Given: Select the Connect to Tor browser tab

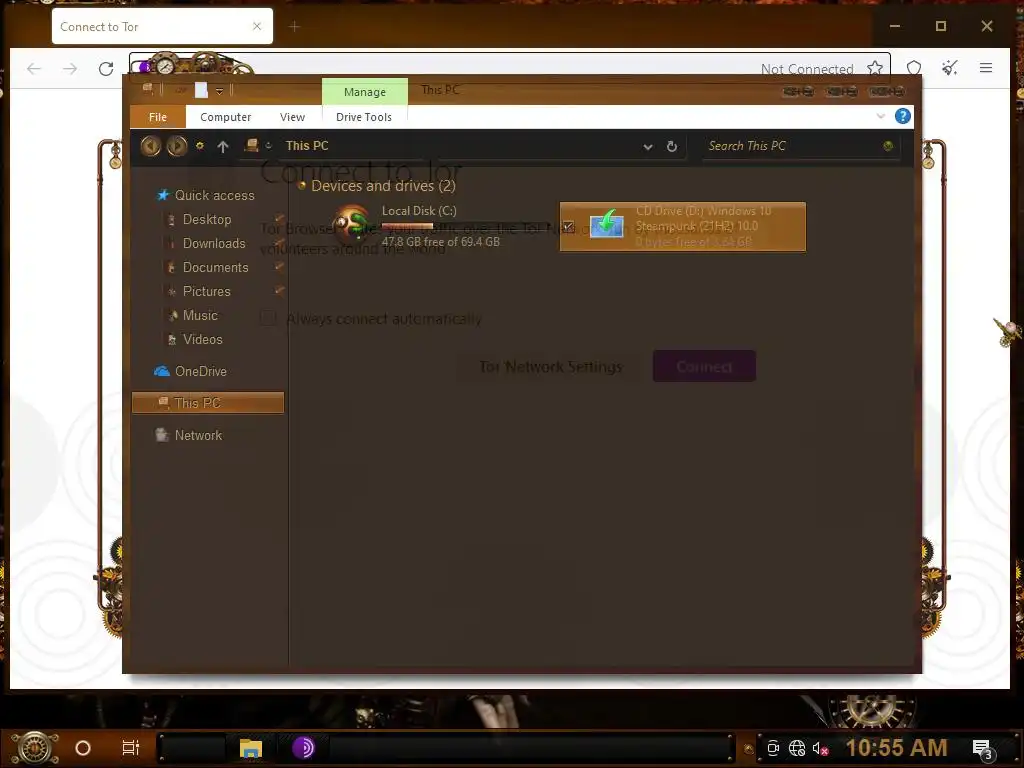Looking at the screenshot, I should point(162,26).
